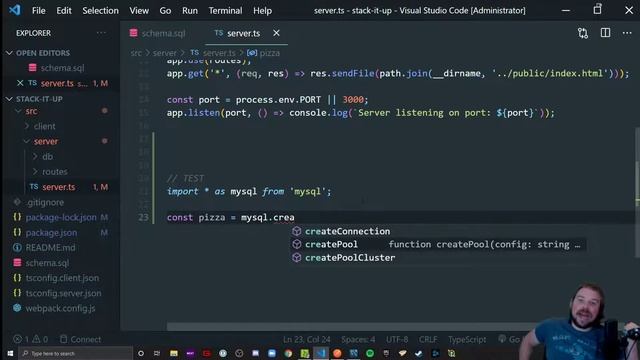This screenshot has width=640, height=360.
Task: Click the Windows taskbar search box
Action: 76,353
